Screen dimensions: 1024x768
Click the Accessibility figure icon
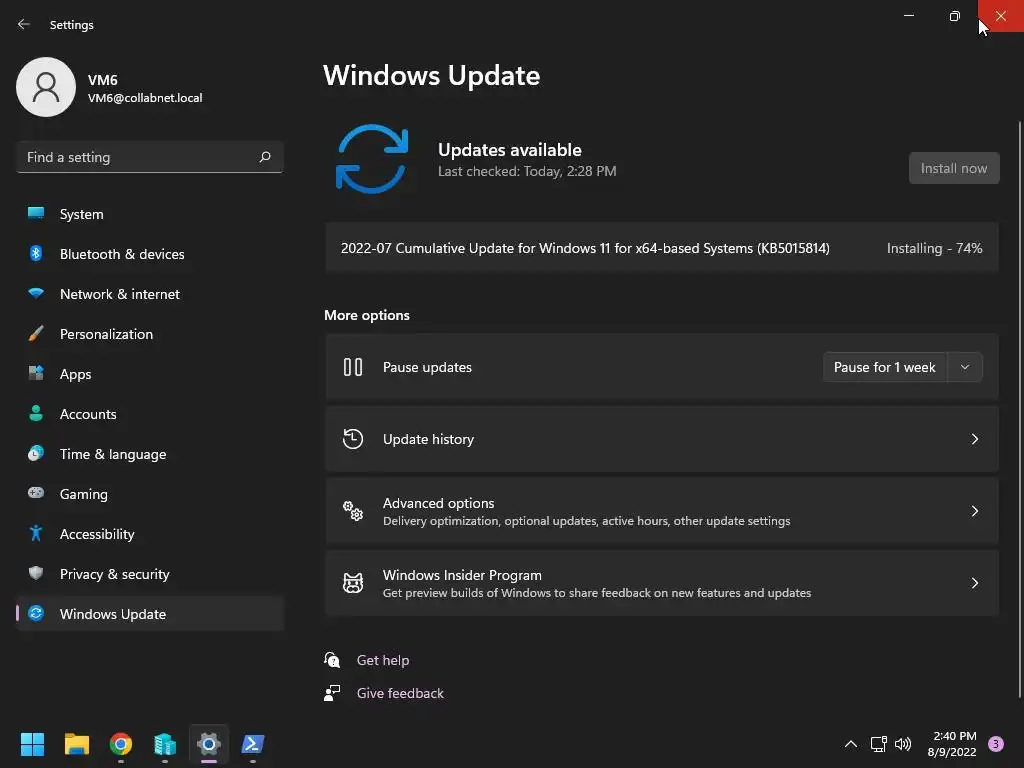pyautogui.click(x=36, y=534)
